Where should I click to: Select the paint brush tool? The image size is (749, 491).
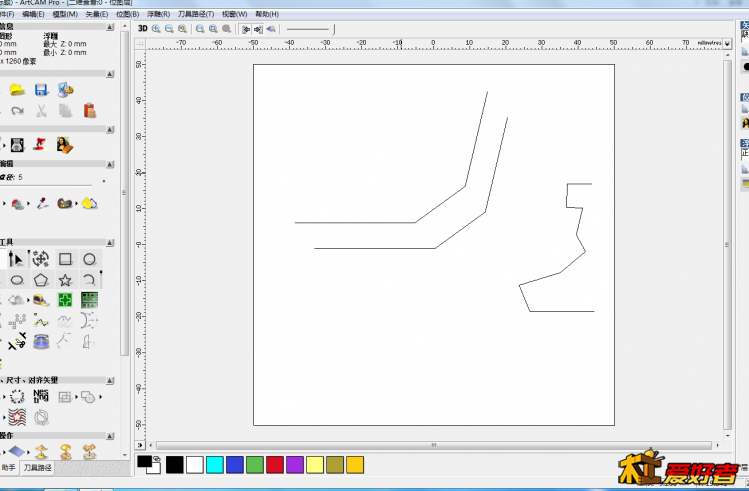point(18,204)
